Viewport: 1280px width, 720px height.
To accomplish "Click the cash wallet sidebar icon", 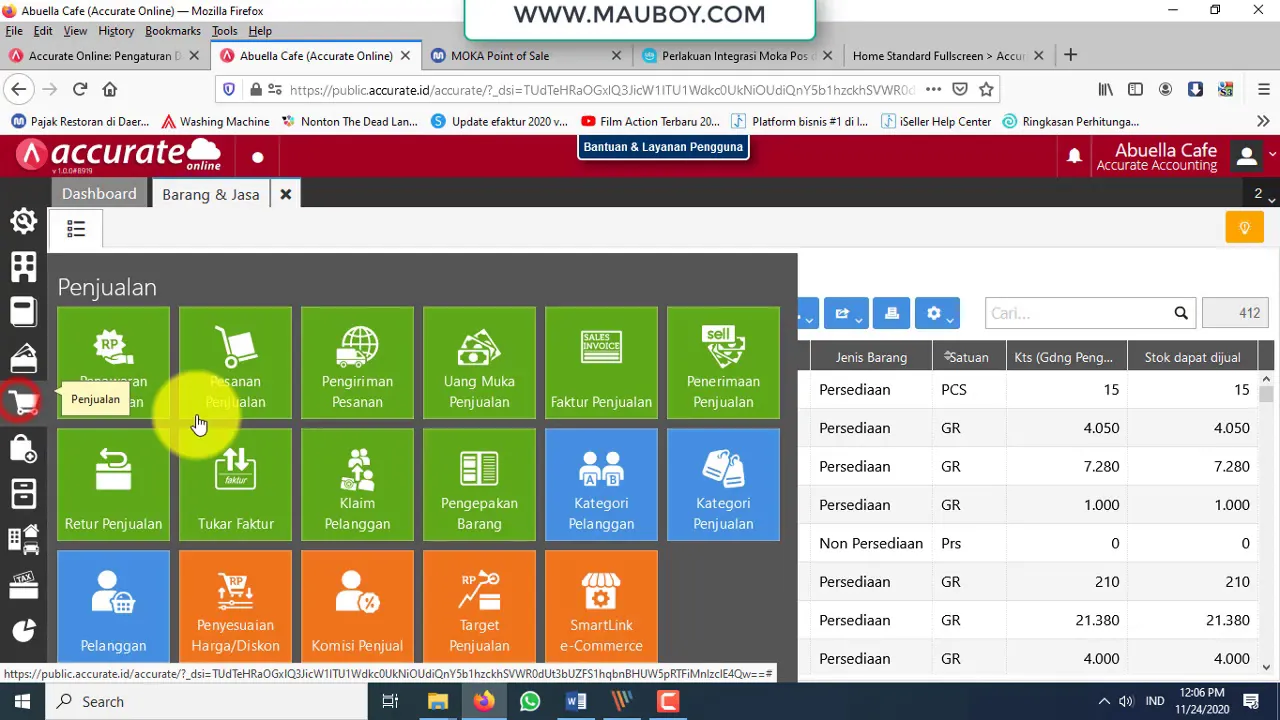I will click(x=24, y=357).
